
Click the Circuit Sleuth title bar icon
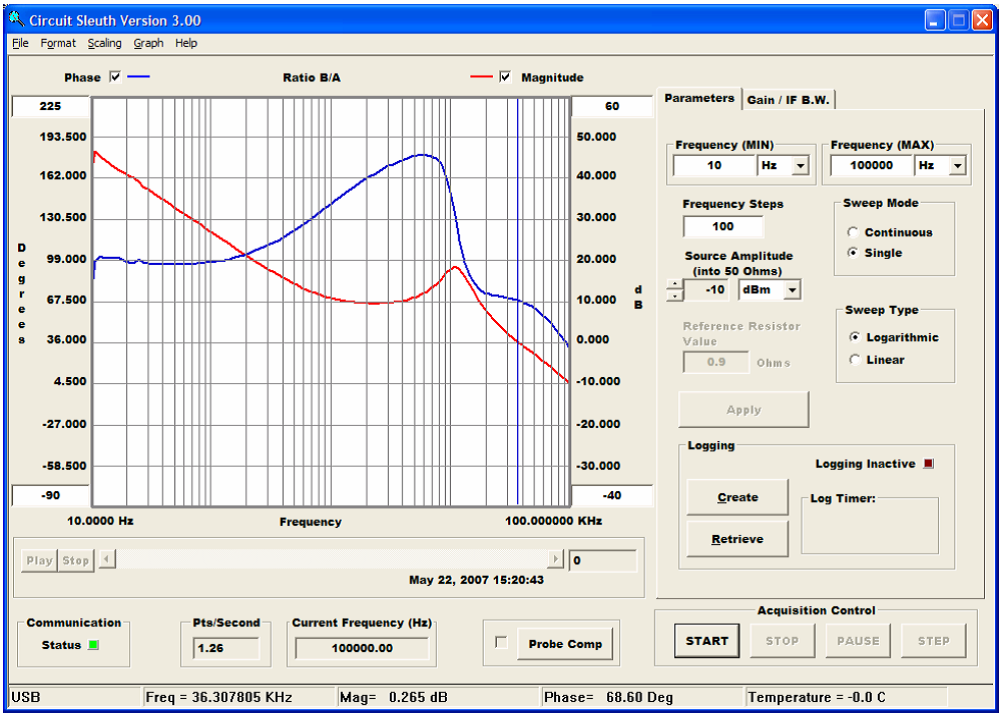click(x=16, y=20)
